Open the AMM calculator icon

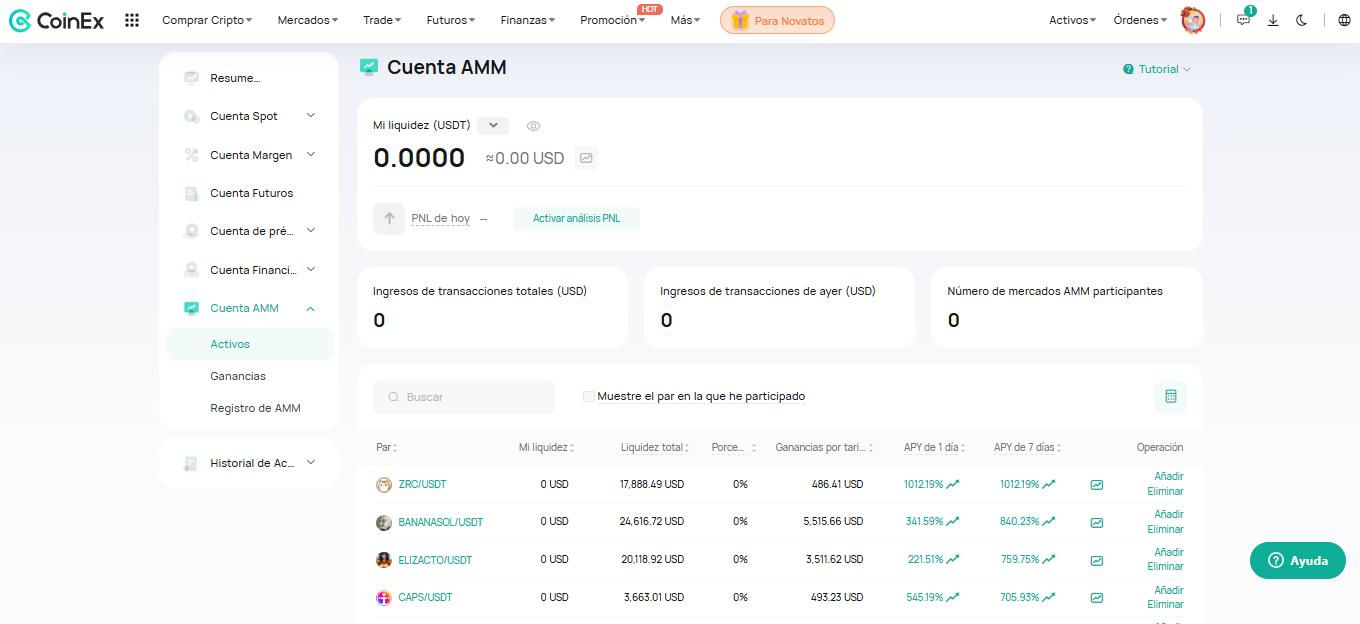(1170, 397)
